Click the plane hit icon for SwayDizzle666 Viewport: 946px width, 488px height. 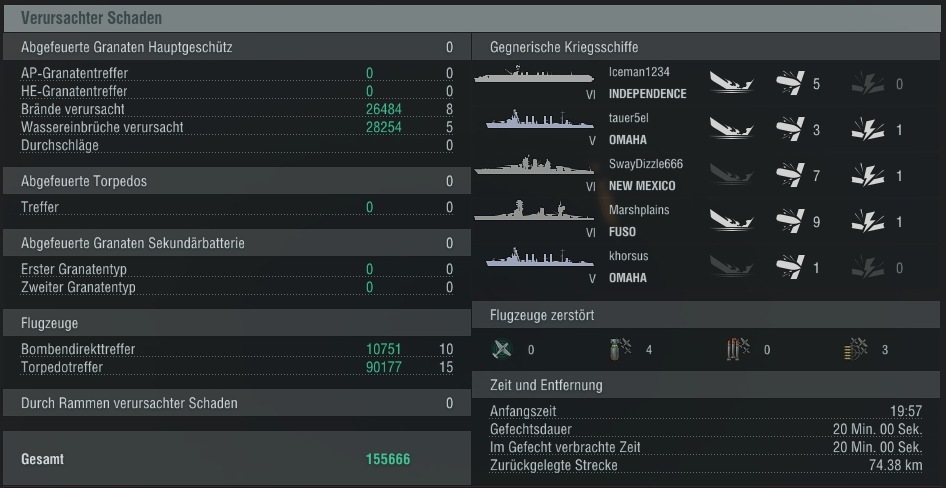[x=790, y=175]
